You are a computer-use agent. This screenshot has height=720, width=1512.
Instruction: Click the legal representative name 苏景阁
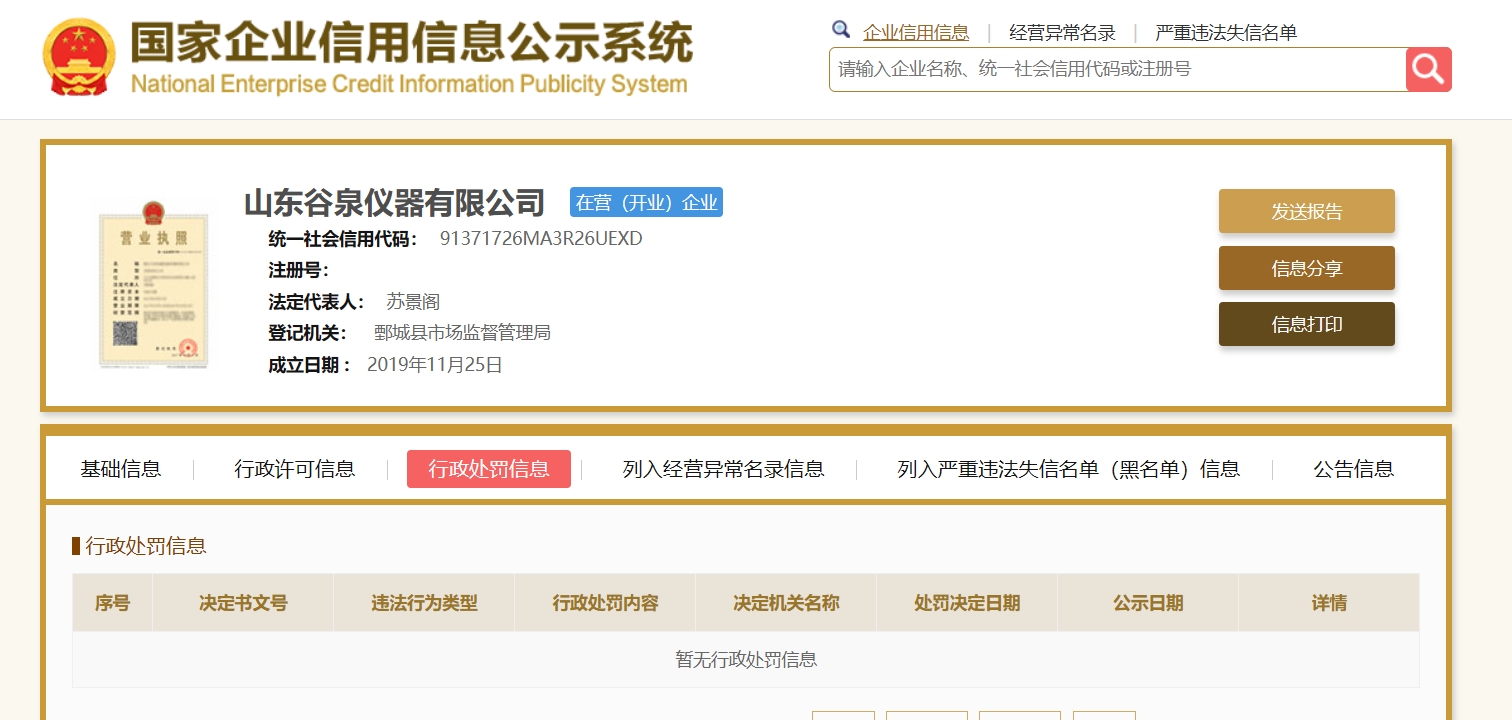(413, 302)
